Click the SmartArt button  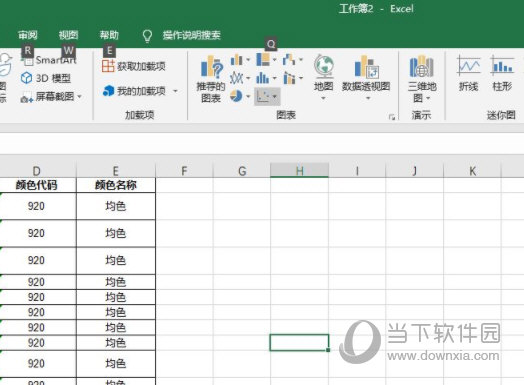point(49,60)
